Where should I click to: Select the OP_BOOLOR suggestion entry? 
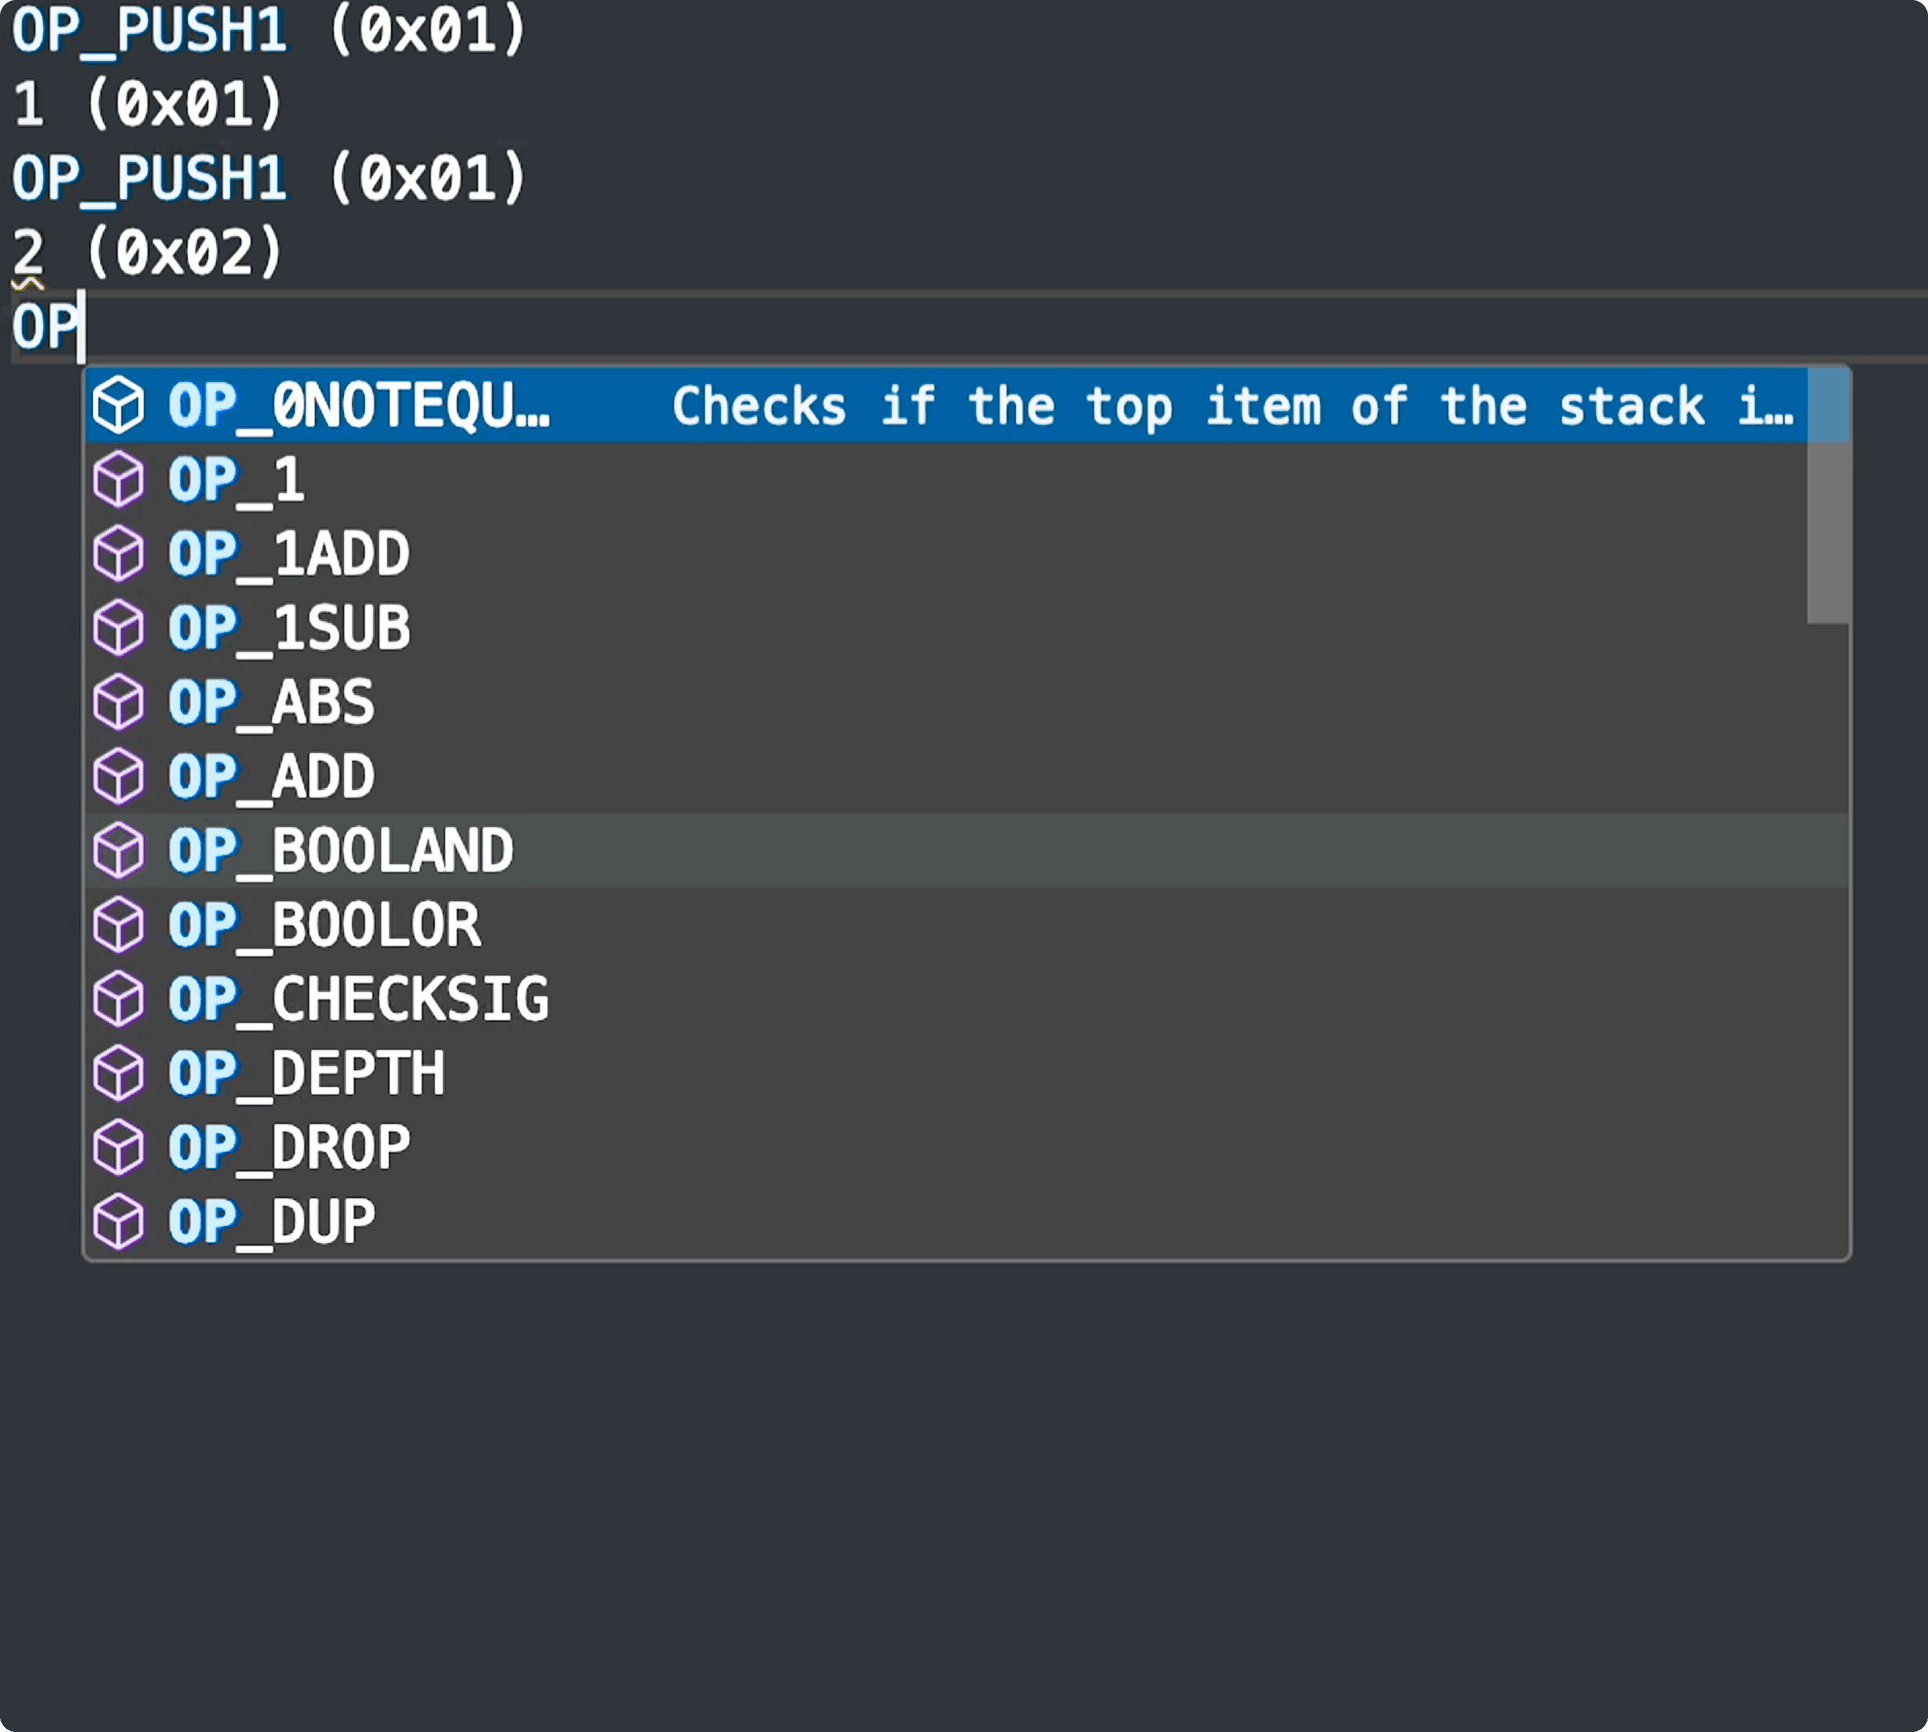coord(324,925)
